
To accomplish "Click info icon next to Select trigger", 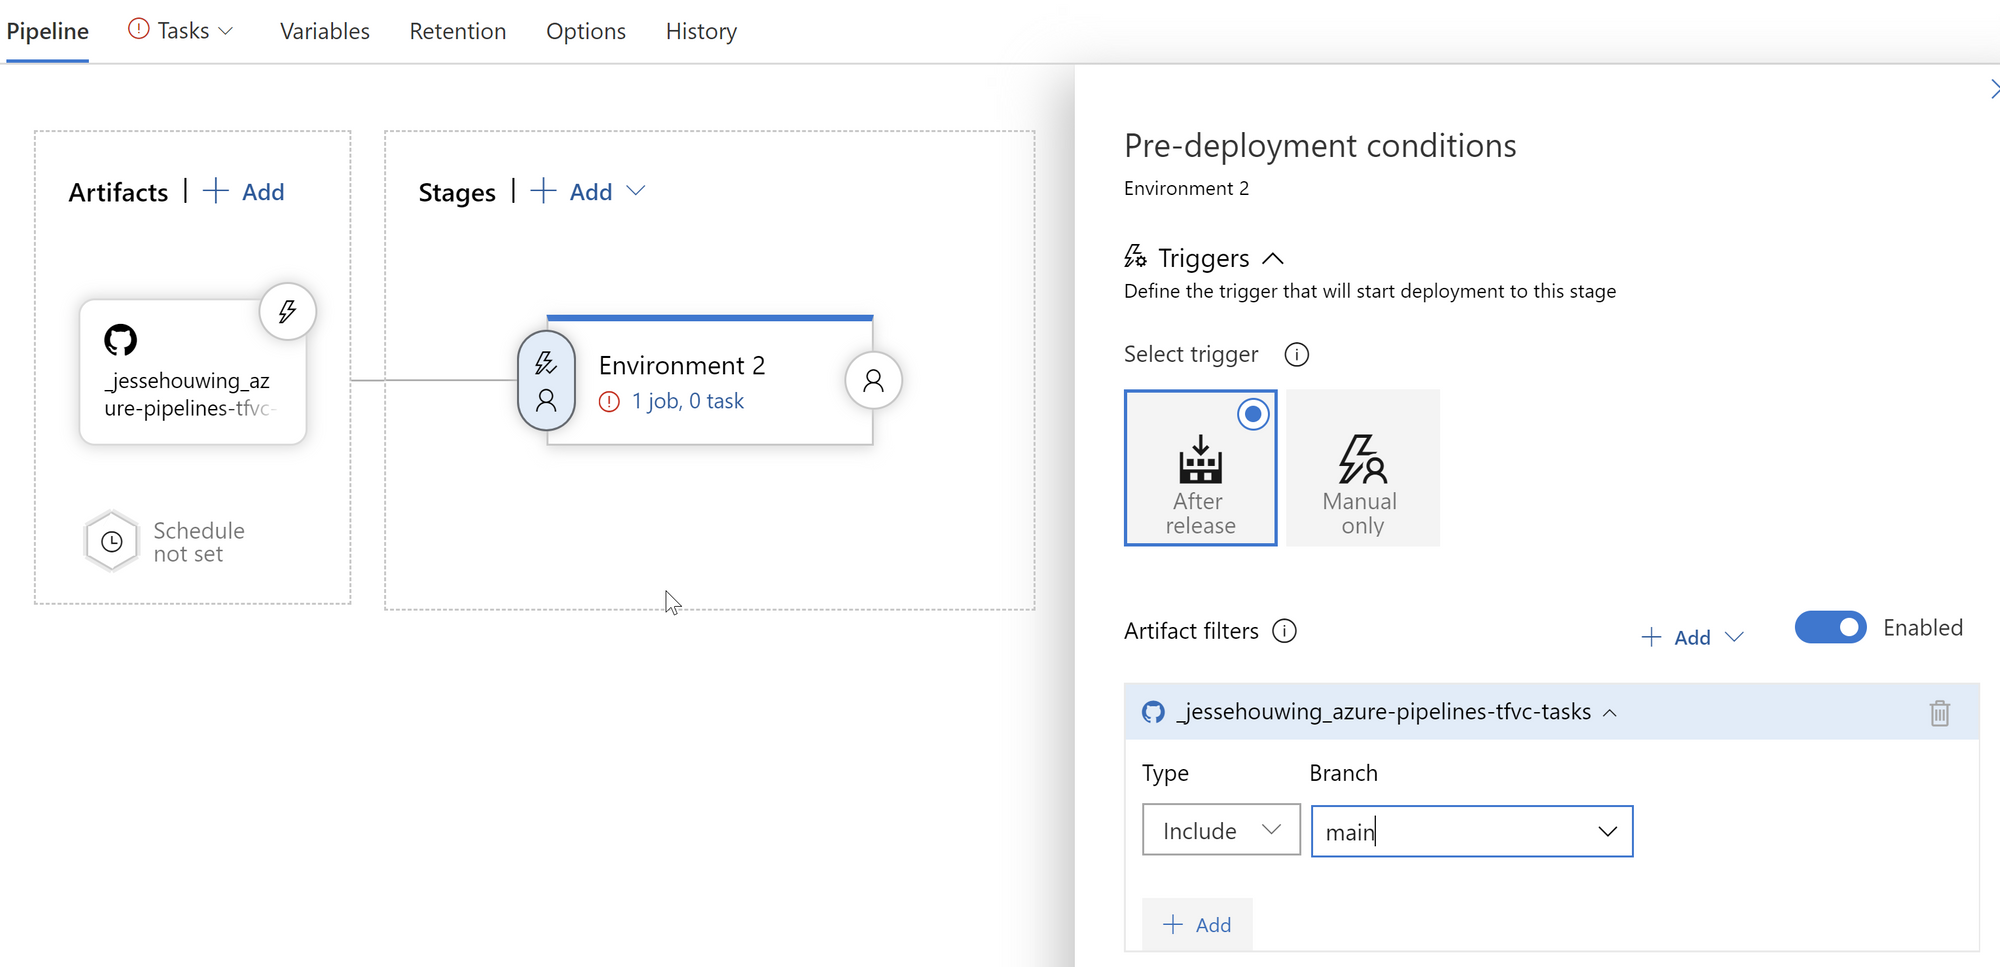I will 1296,355.
